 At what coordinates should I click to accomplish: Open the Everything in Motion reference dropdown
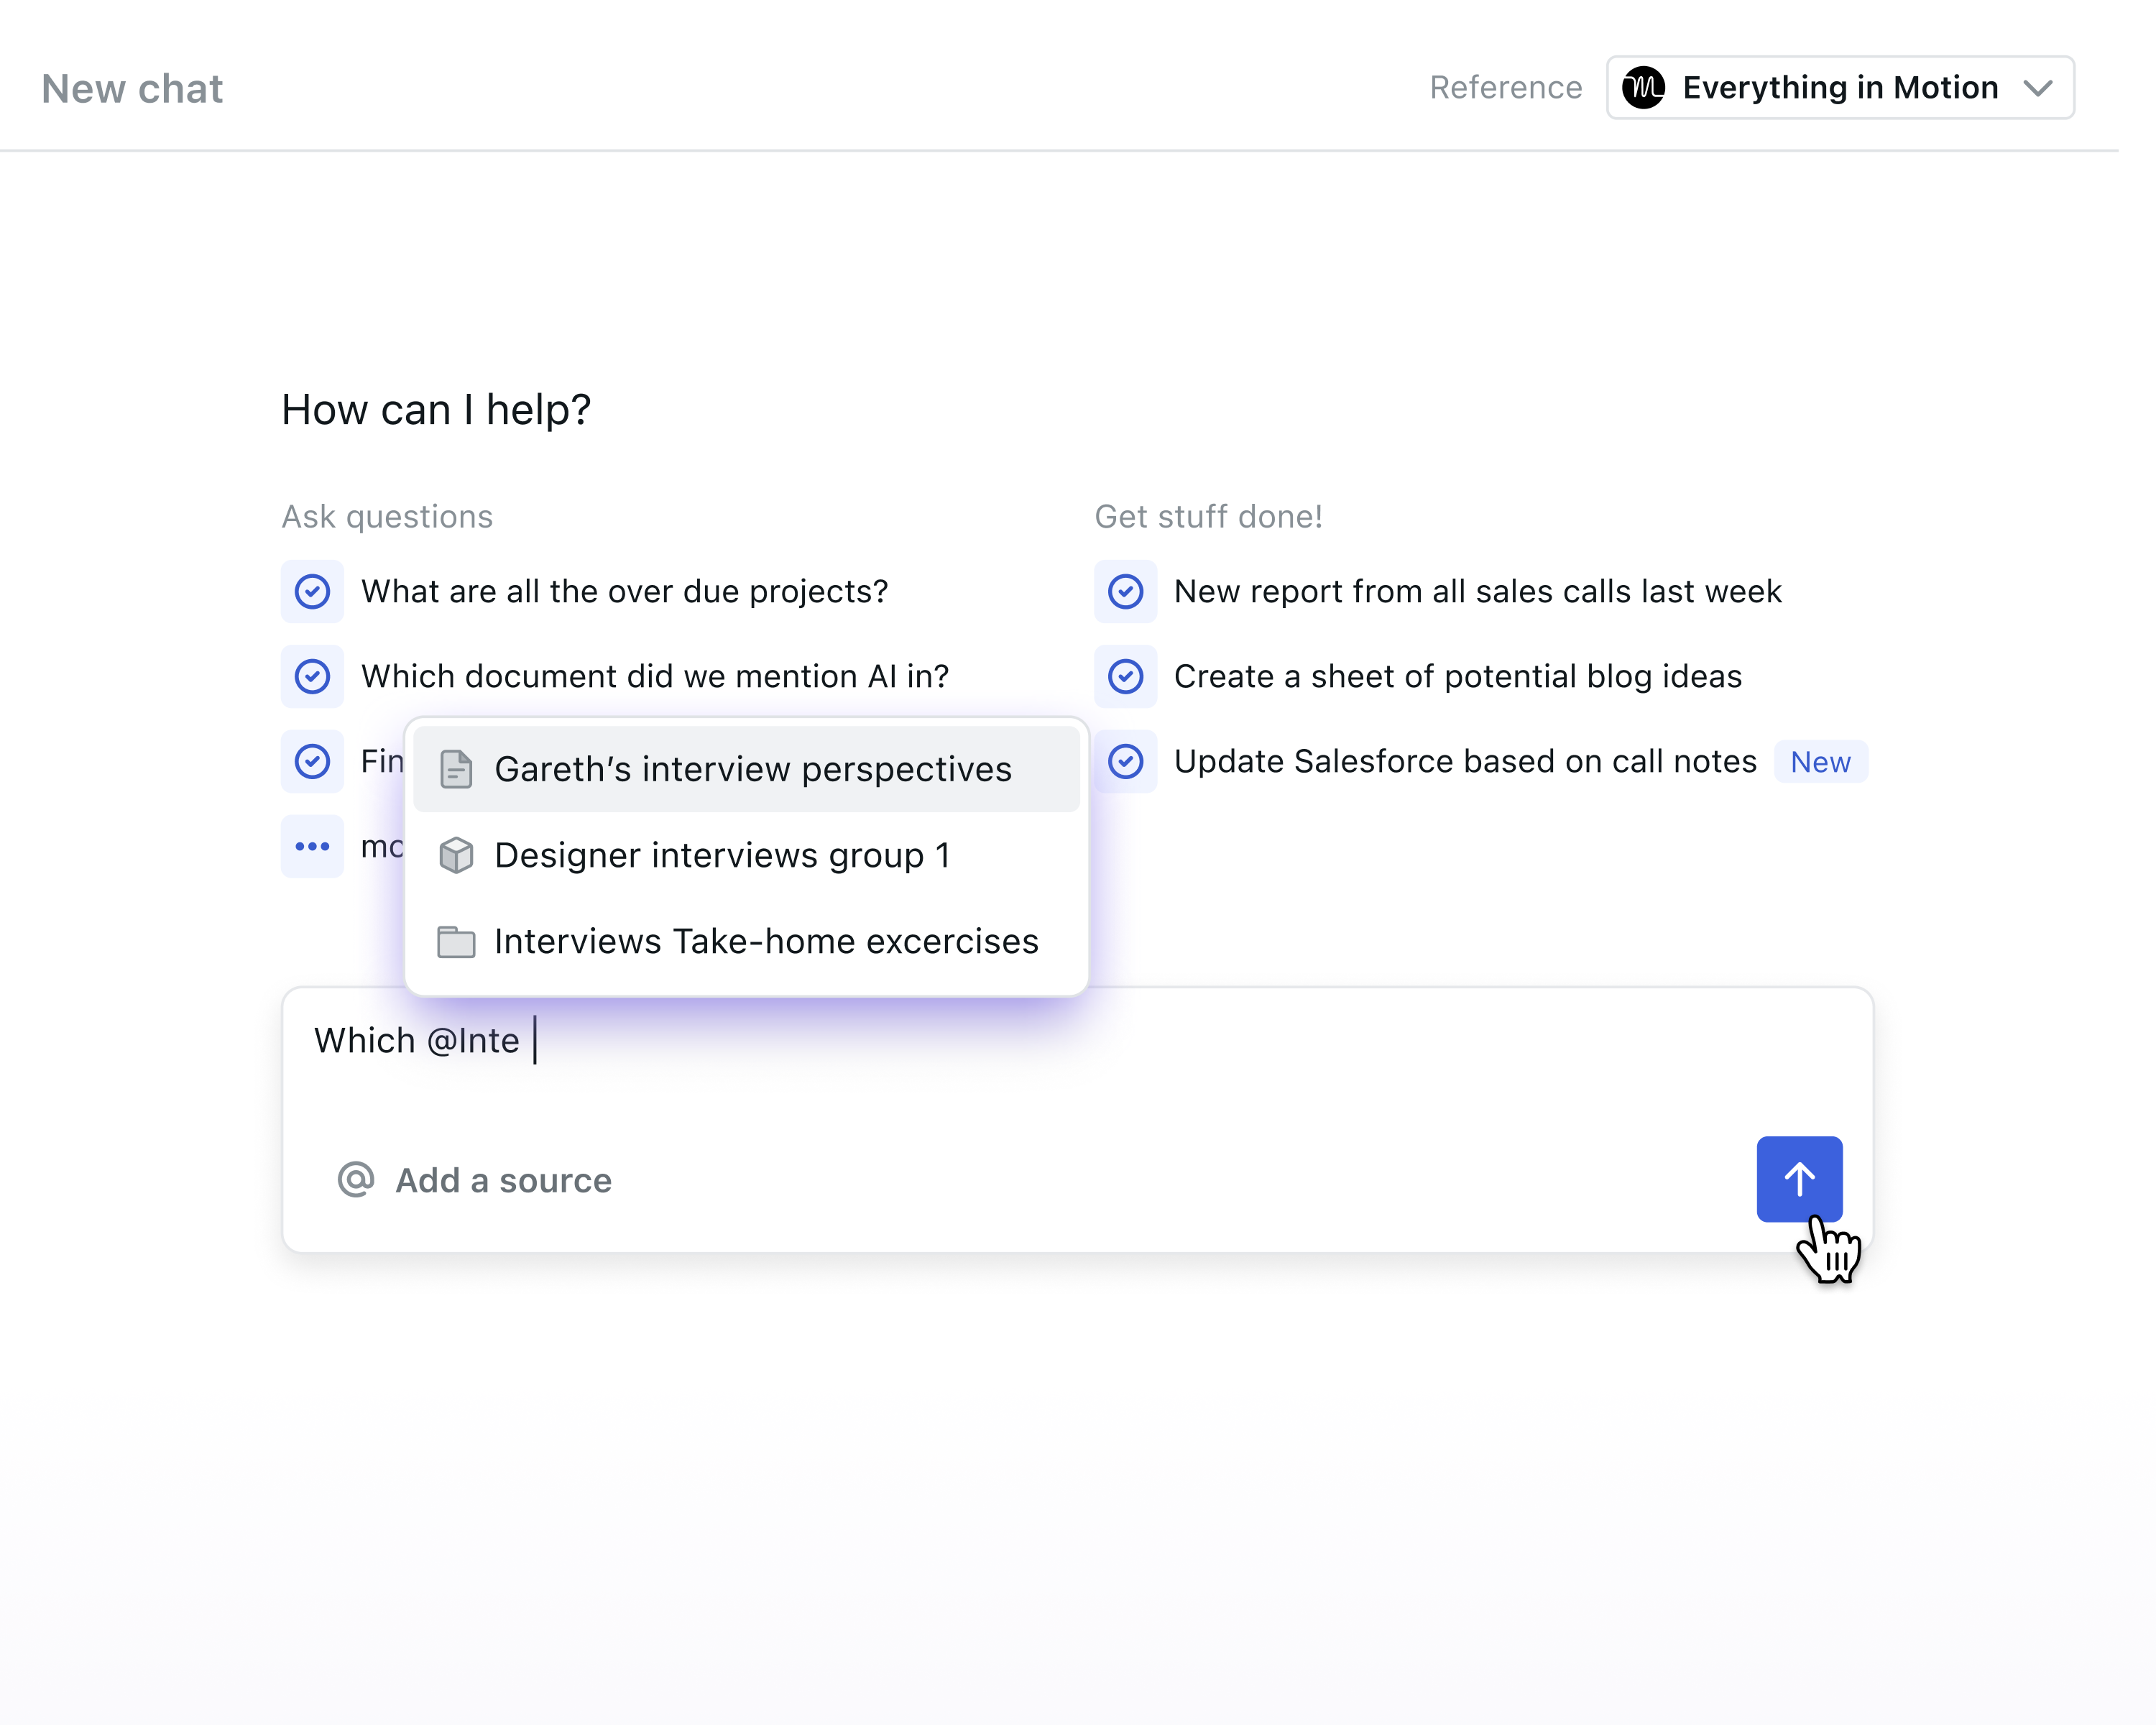click(x=1840, y=88)
